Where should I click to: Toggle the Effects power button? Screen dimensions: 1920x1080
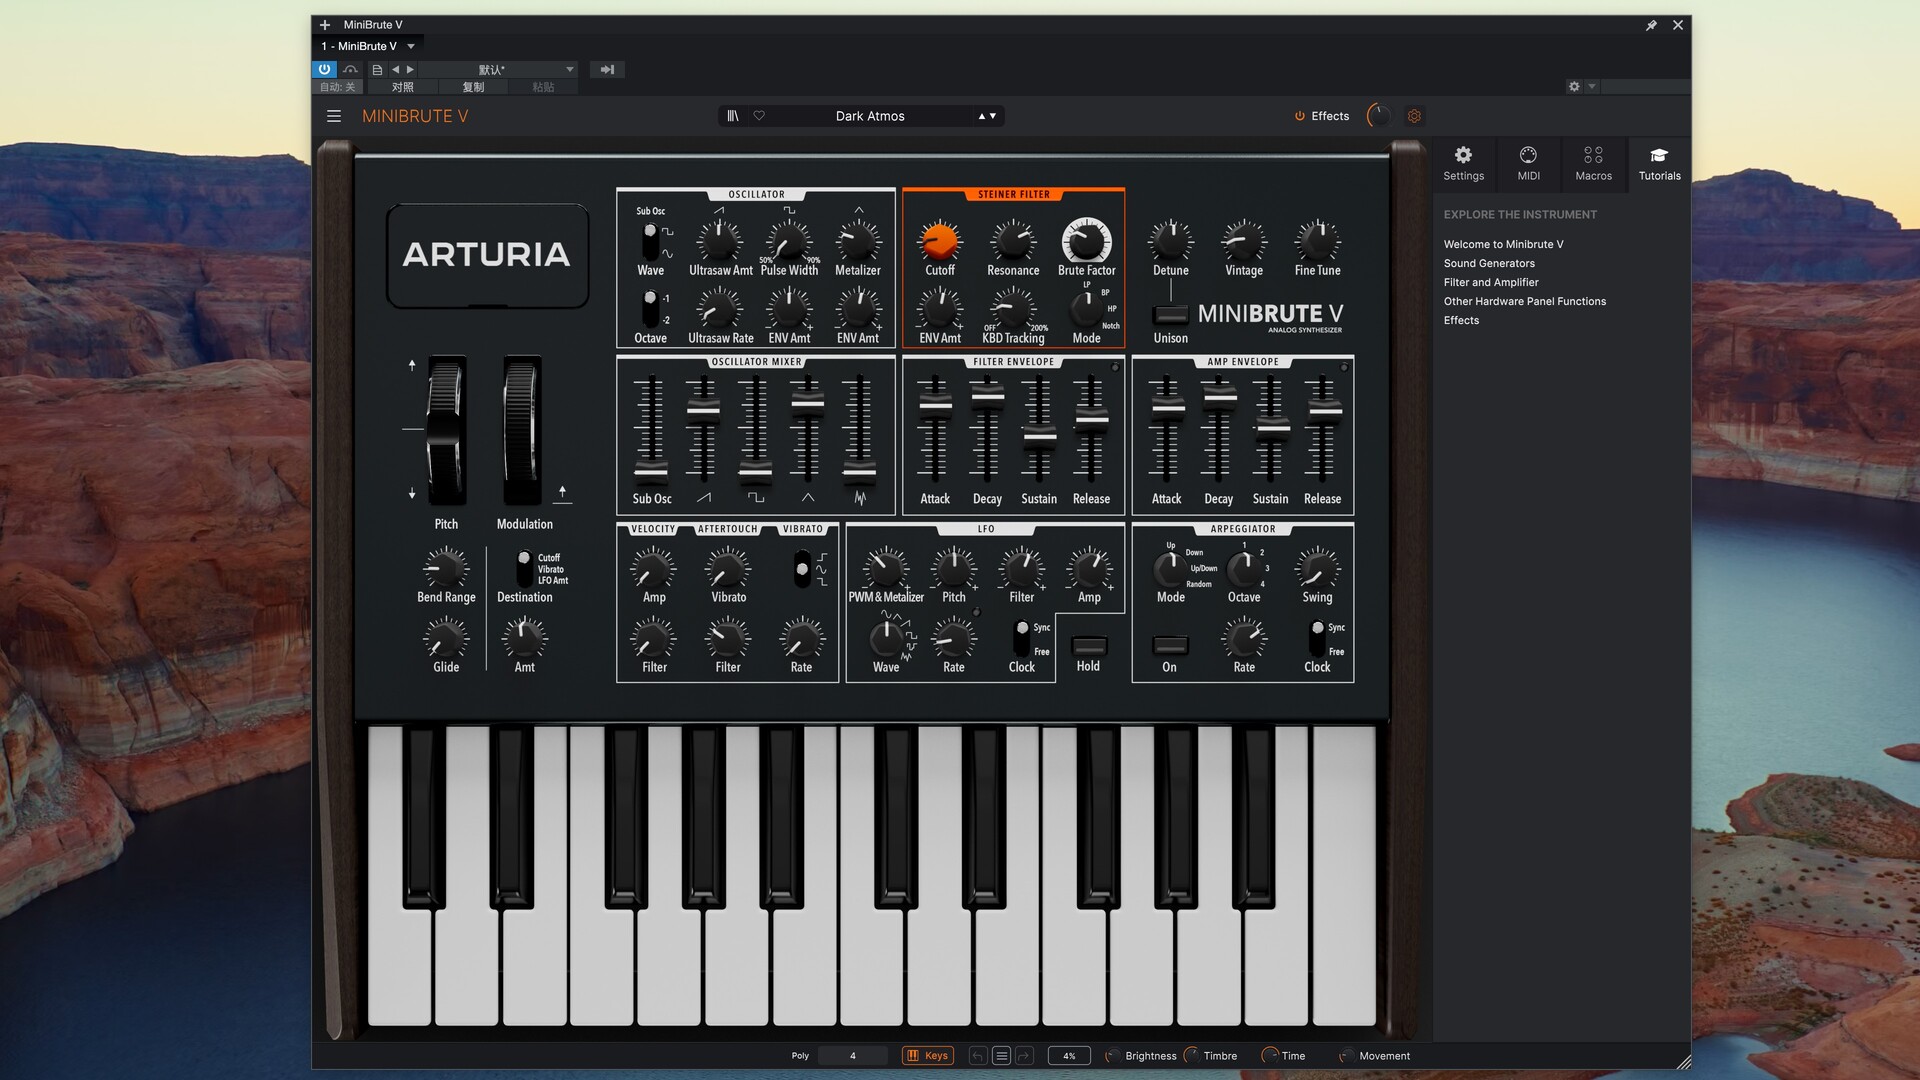click(x=1300, y=116)
